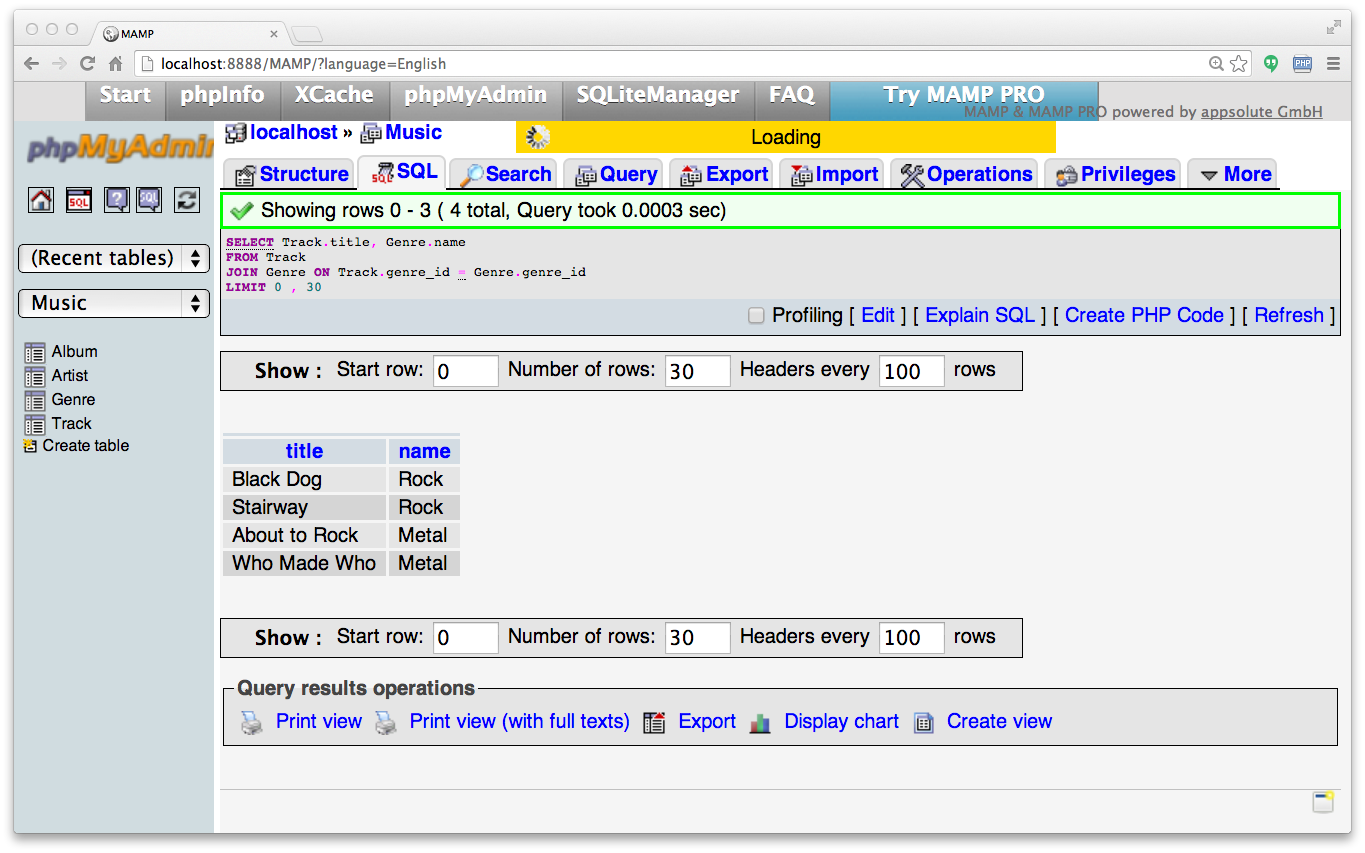
Task: Go to the Export tab
Action: (724, 174)
